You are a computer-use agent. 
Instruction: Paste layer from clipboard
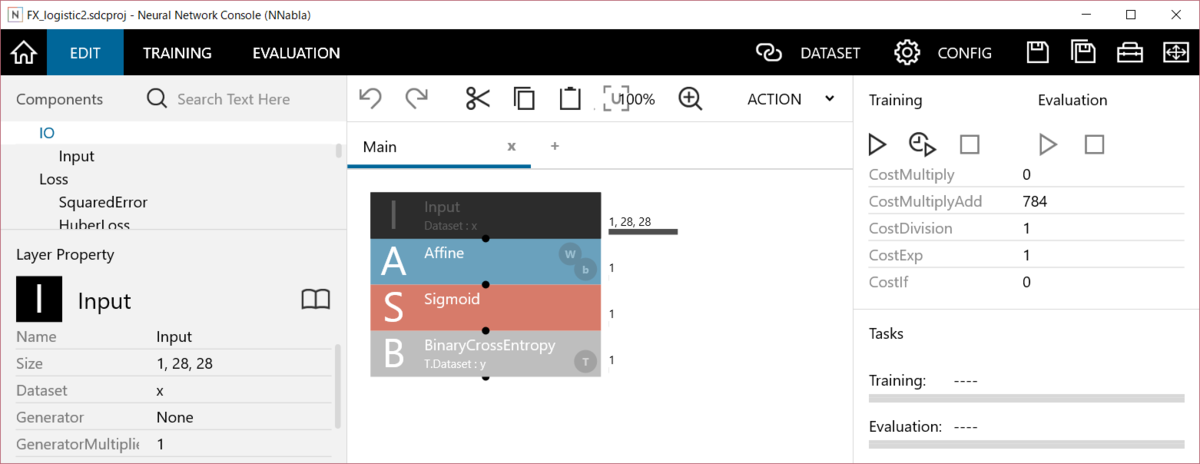pos(570,98)
